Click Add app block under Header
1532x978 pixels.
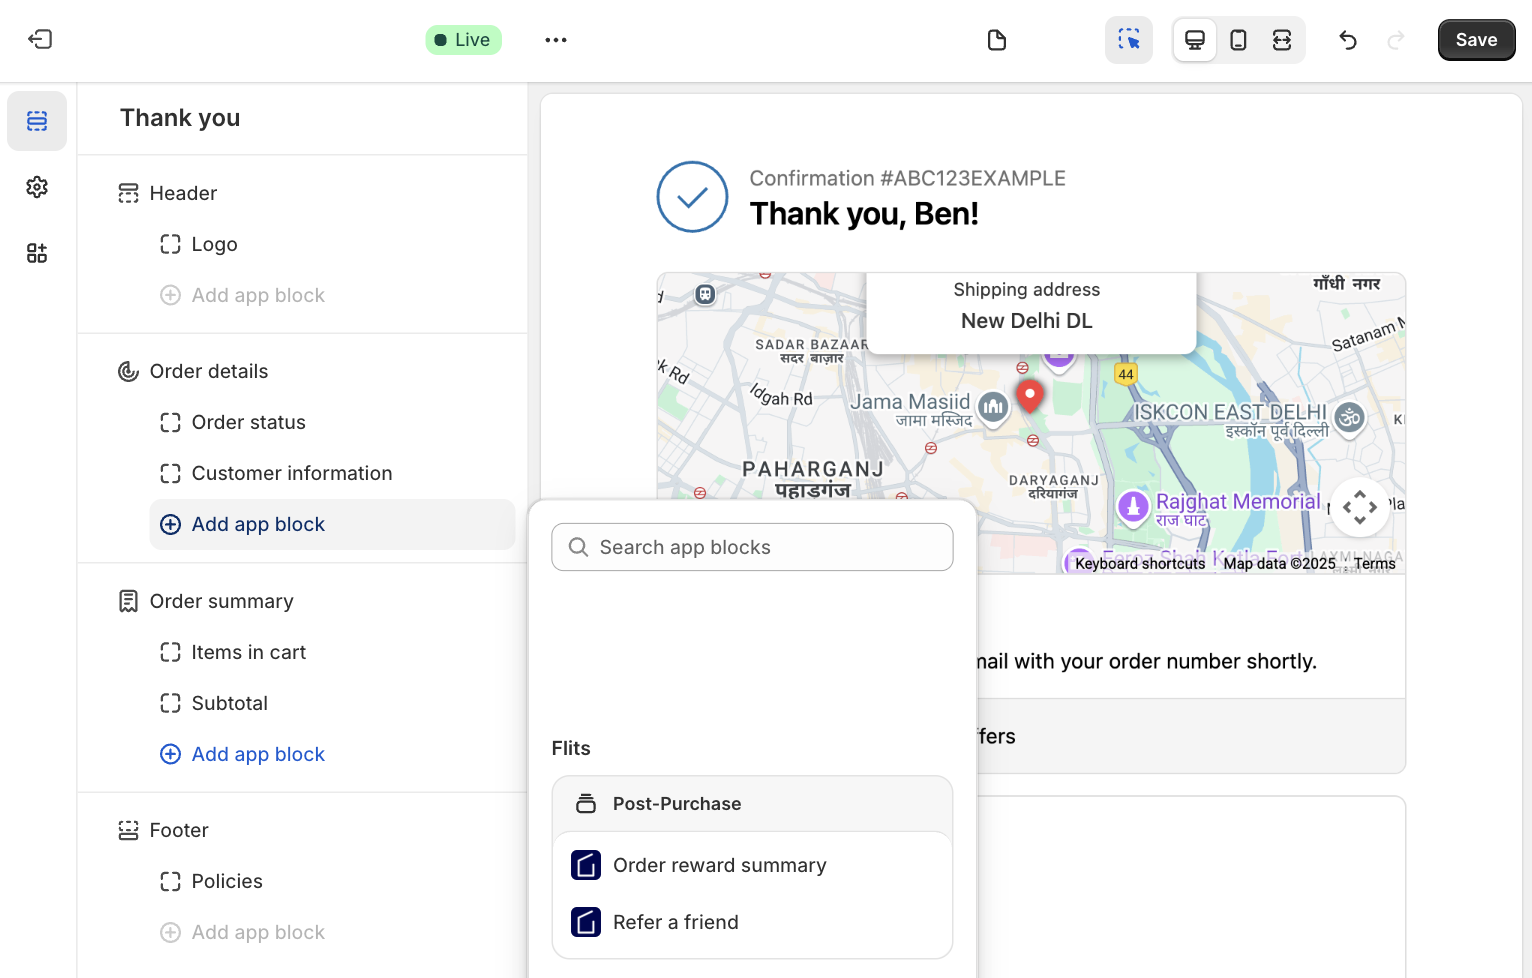[x=243, y=295]
